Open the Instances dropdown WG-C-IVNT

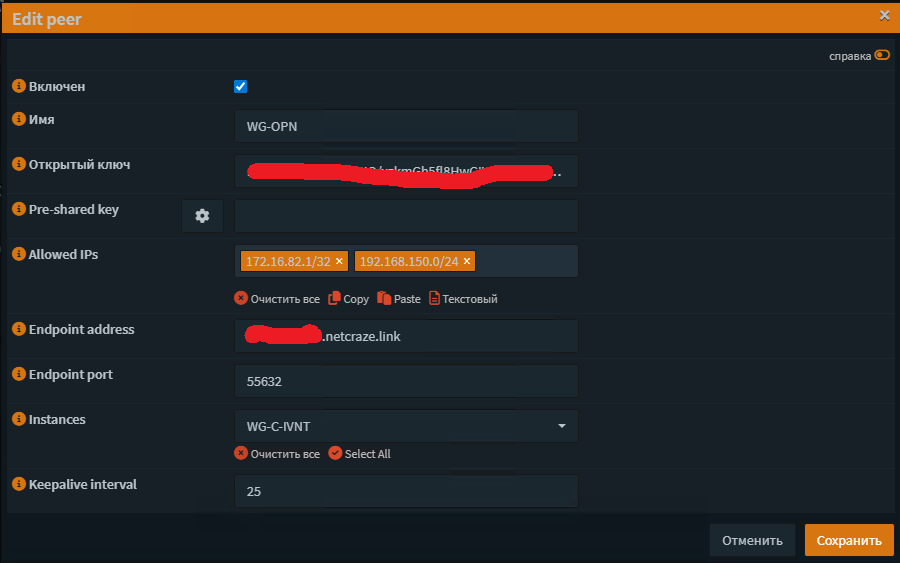coord(406,426)
